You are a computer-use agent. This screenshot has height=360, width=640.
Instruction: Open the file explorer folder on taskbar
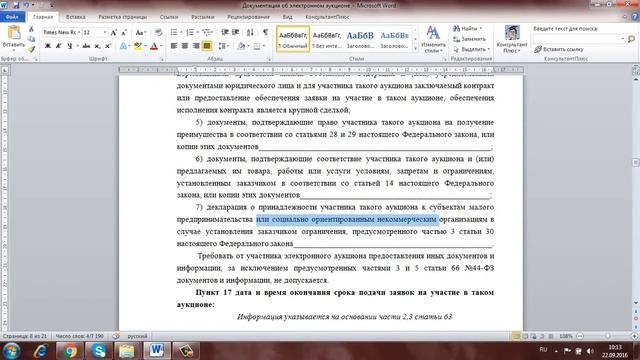pos(127,351)
